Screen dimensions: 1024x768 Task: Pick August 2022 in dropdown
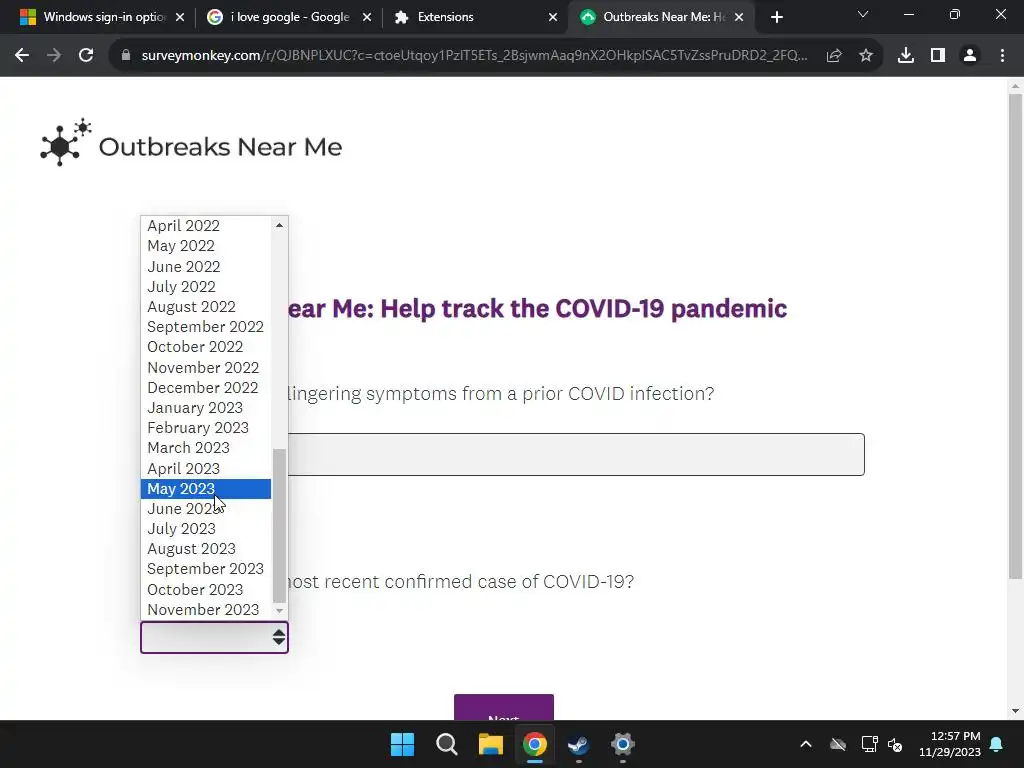point(206,307)
